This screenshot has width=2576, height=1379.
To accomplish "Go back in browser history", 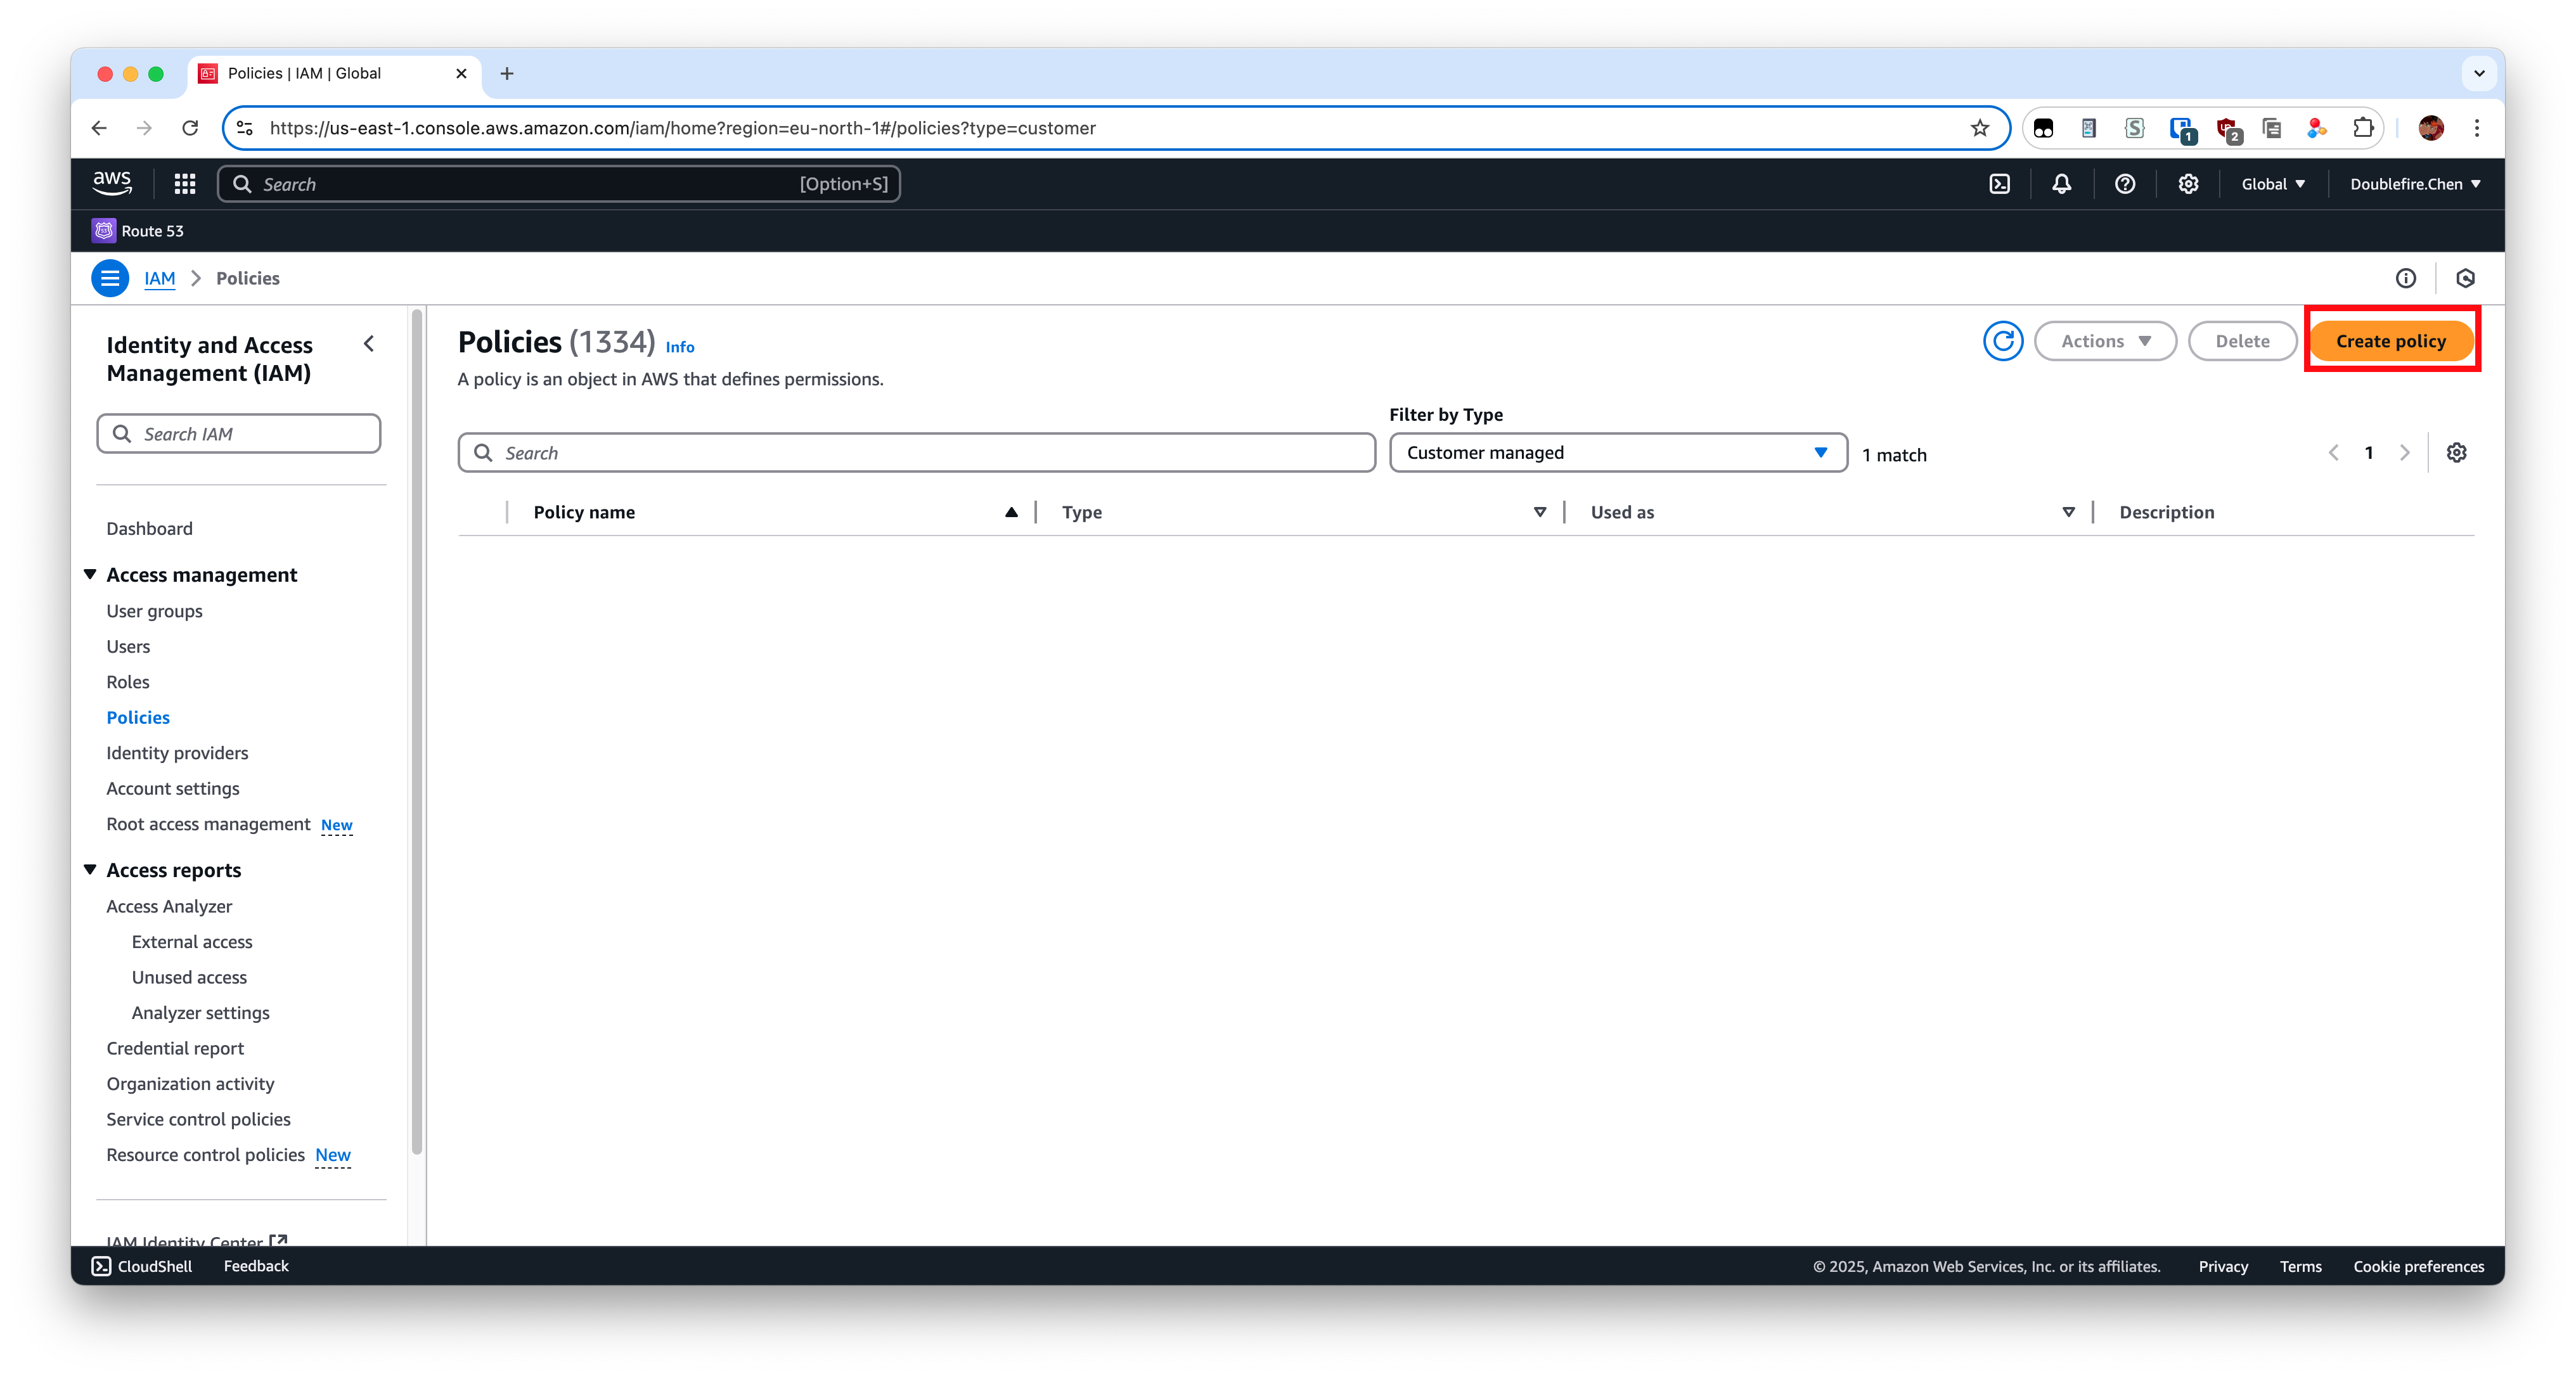I will pos(99,128).
